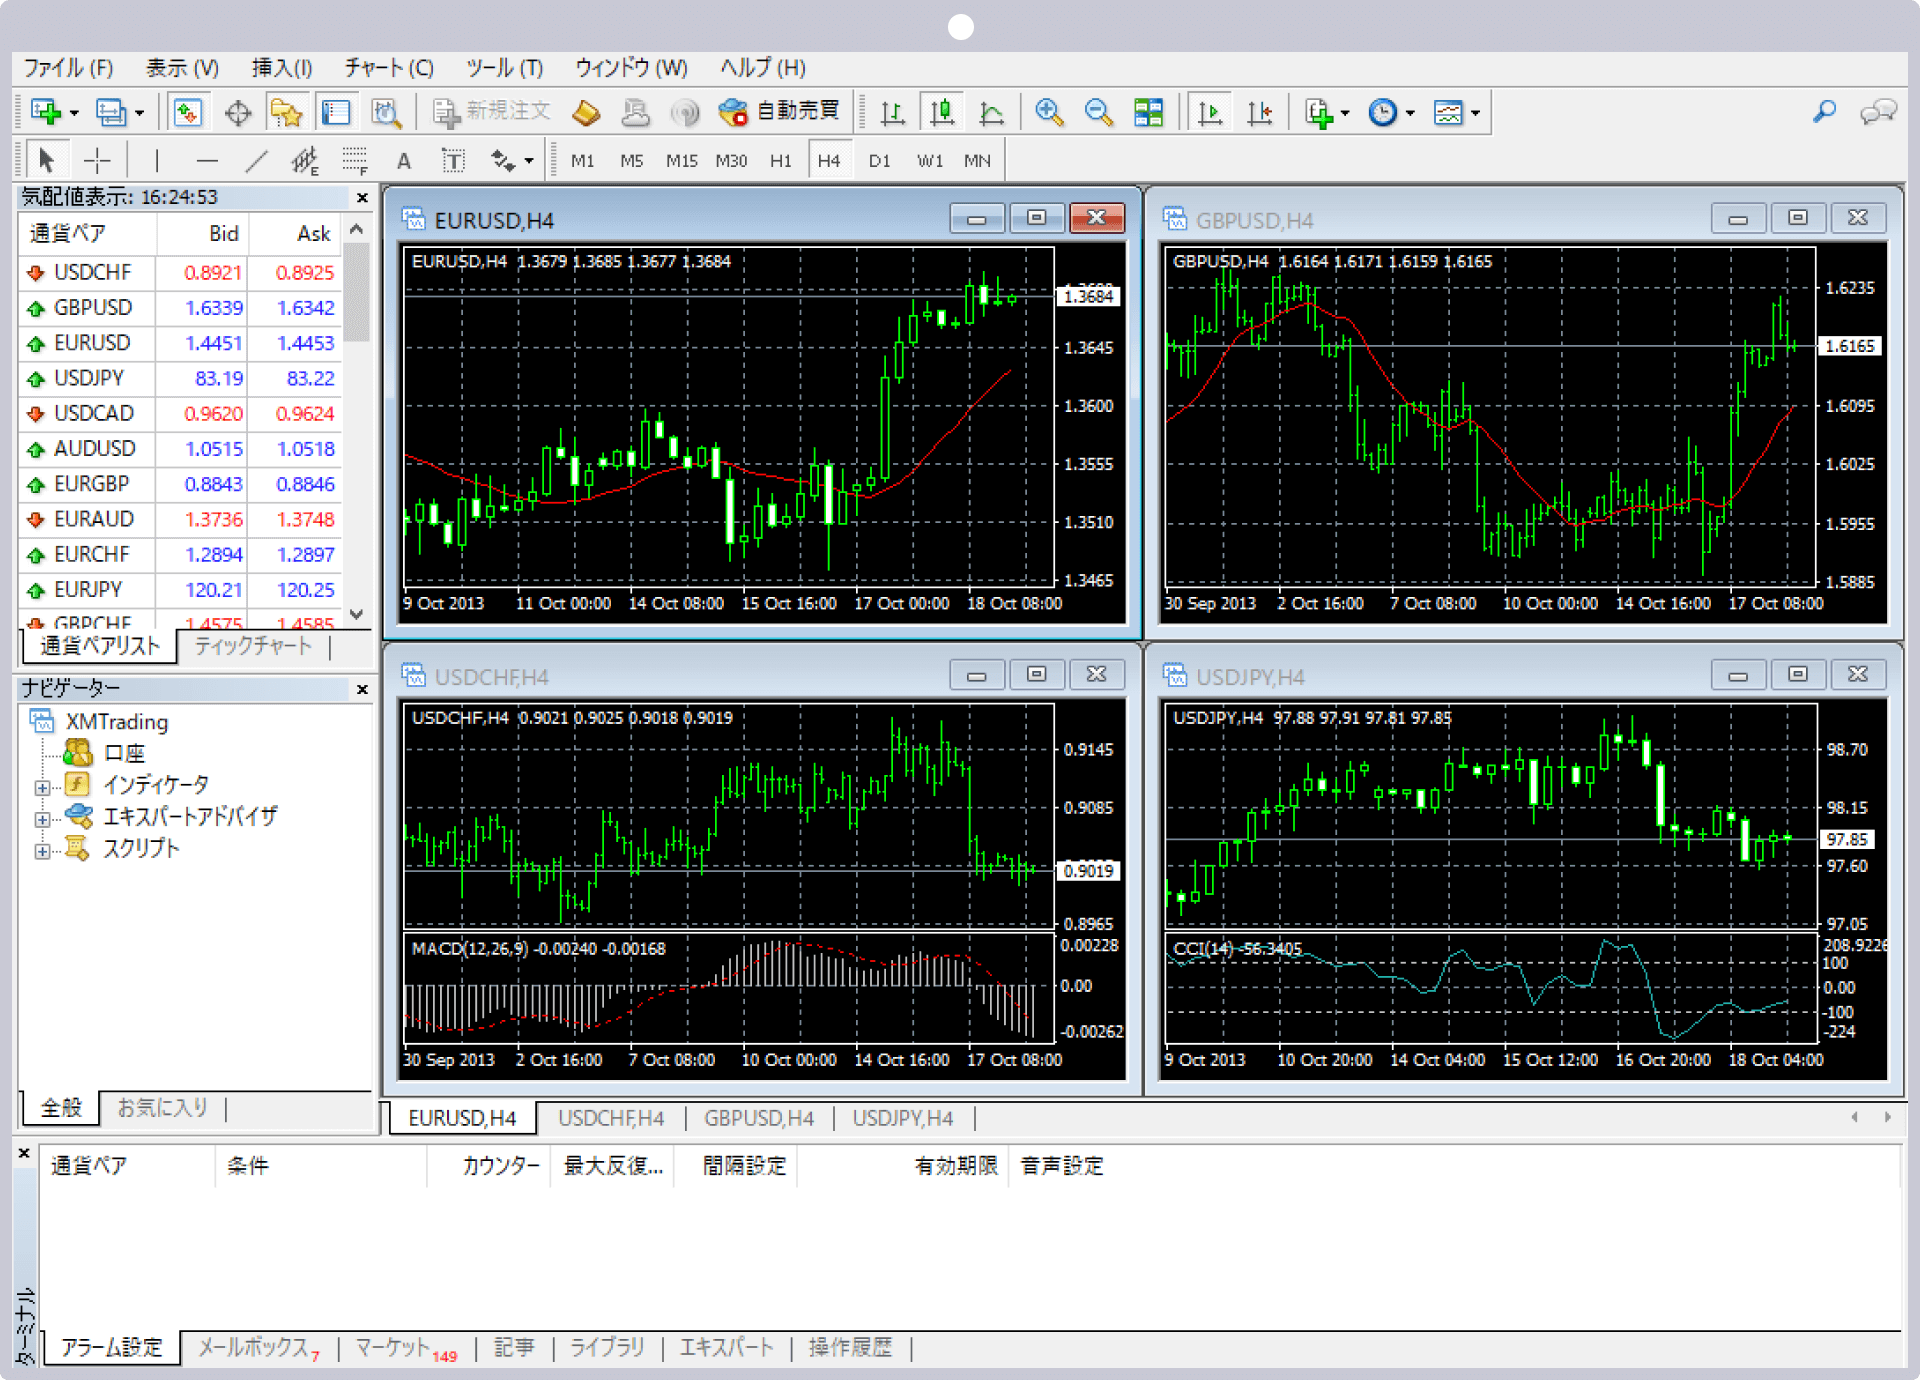Toggle the Terminal panel icon
This screenshot has height=1380, width=1920.
(336, 112)
